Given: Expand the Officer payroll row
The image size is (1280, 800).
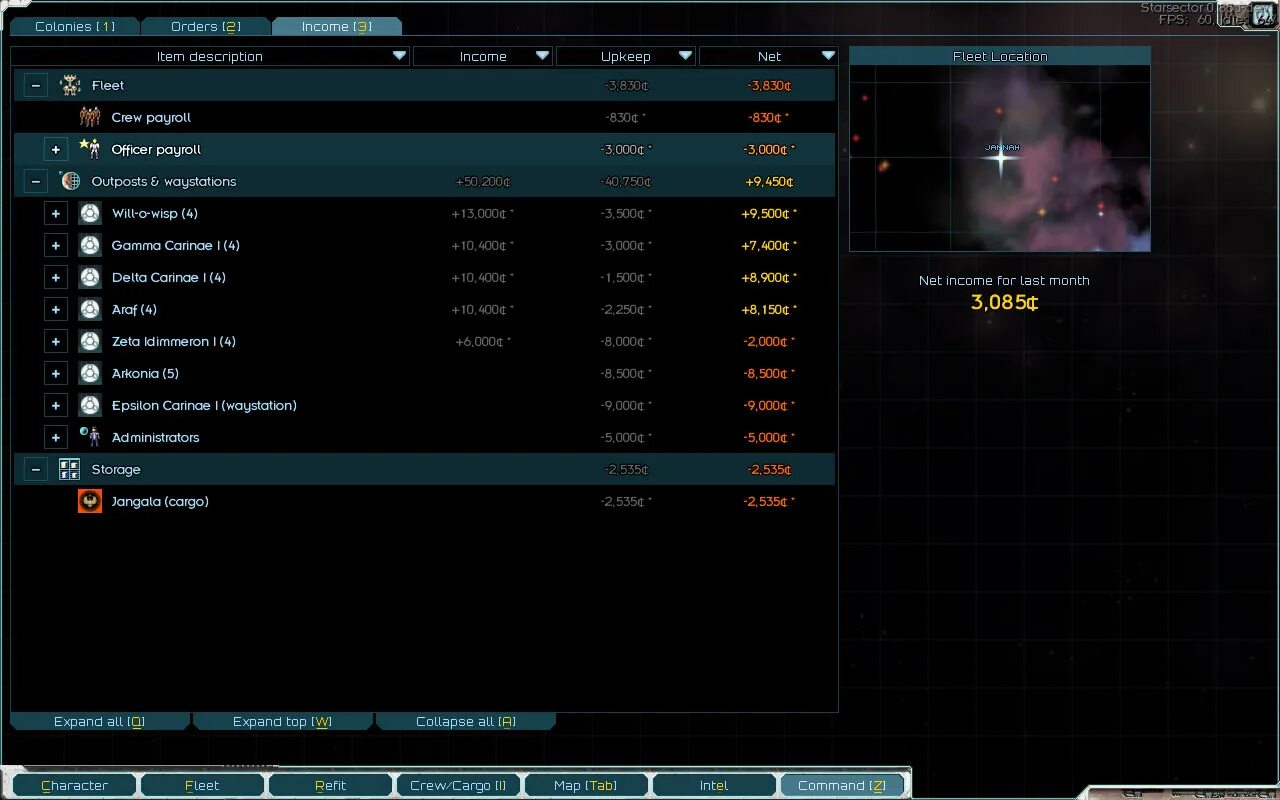Looking at the screenshot, I should click(56, 149).
